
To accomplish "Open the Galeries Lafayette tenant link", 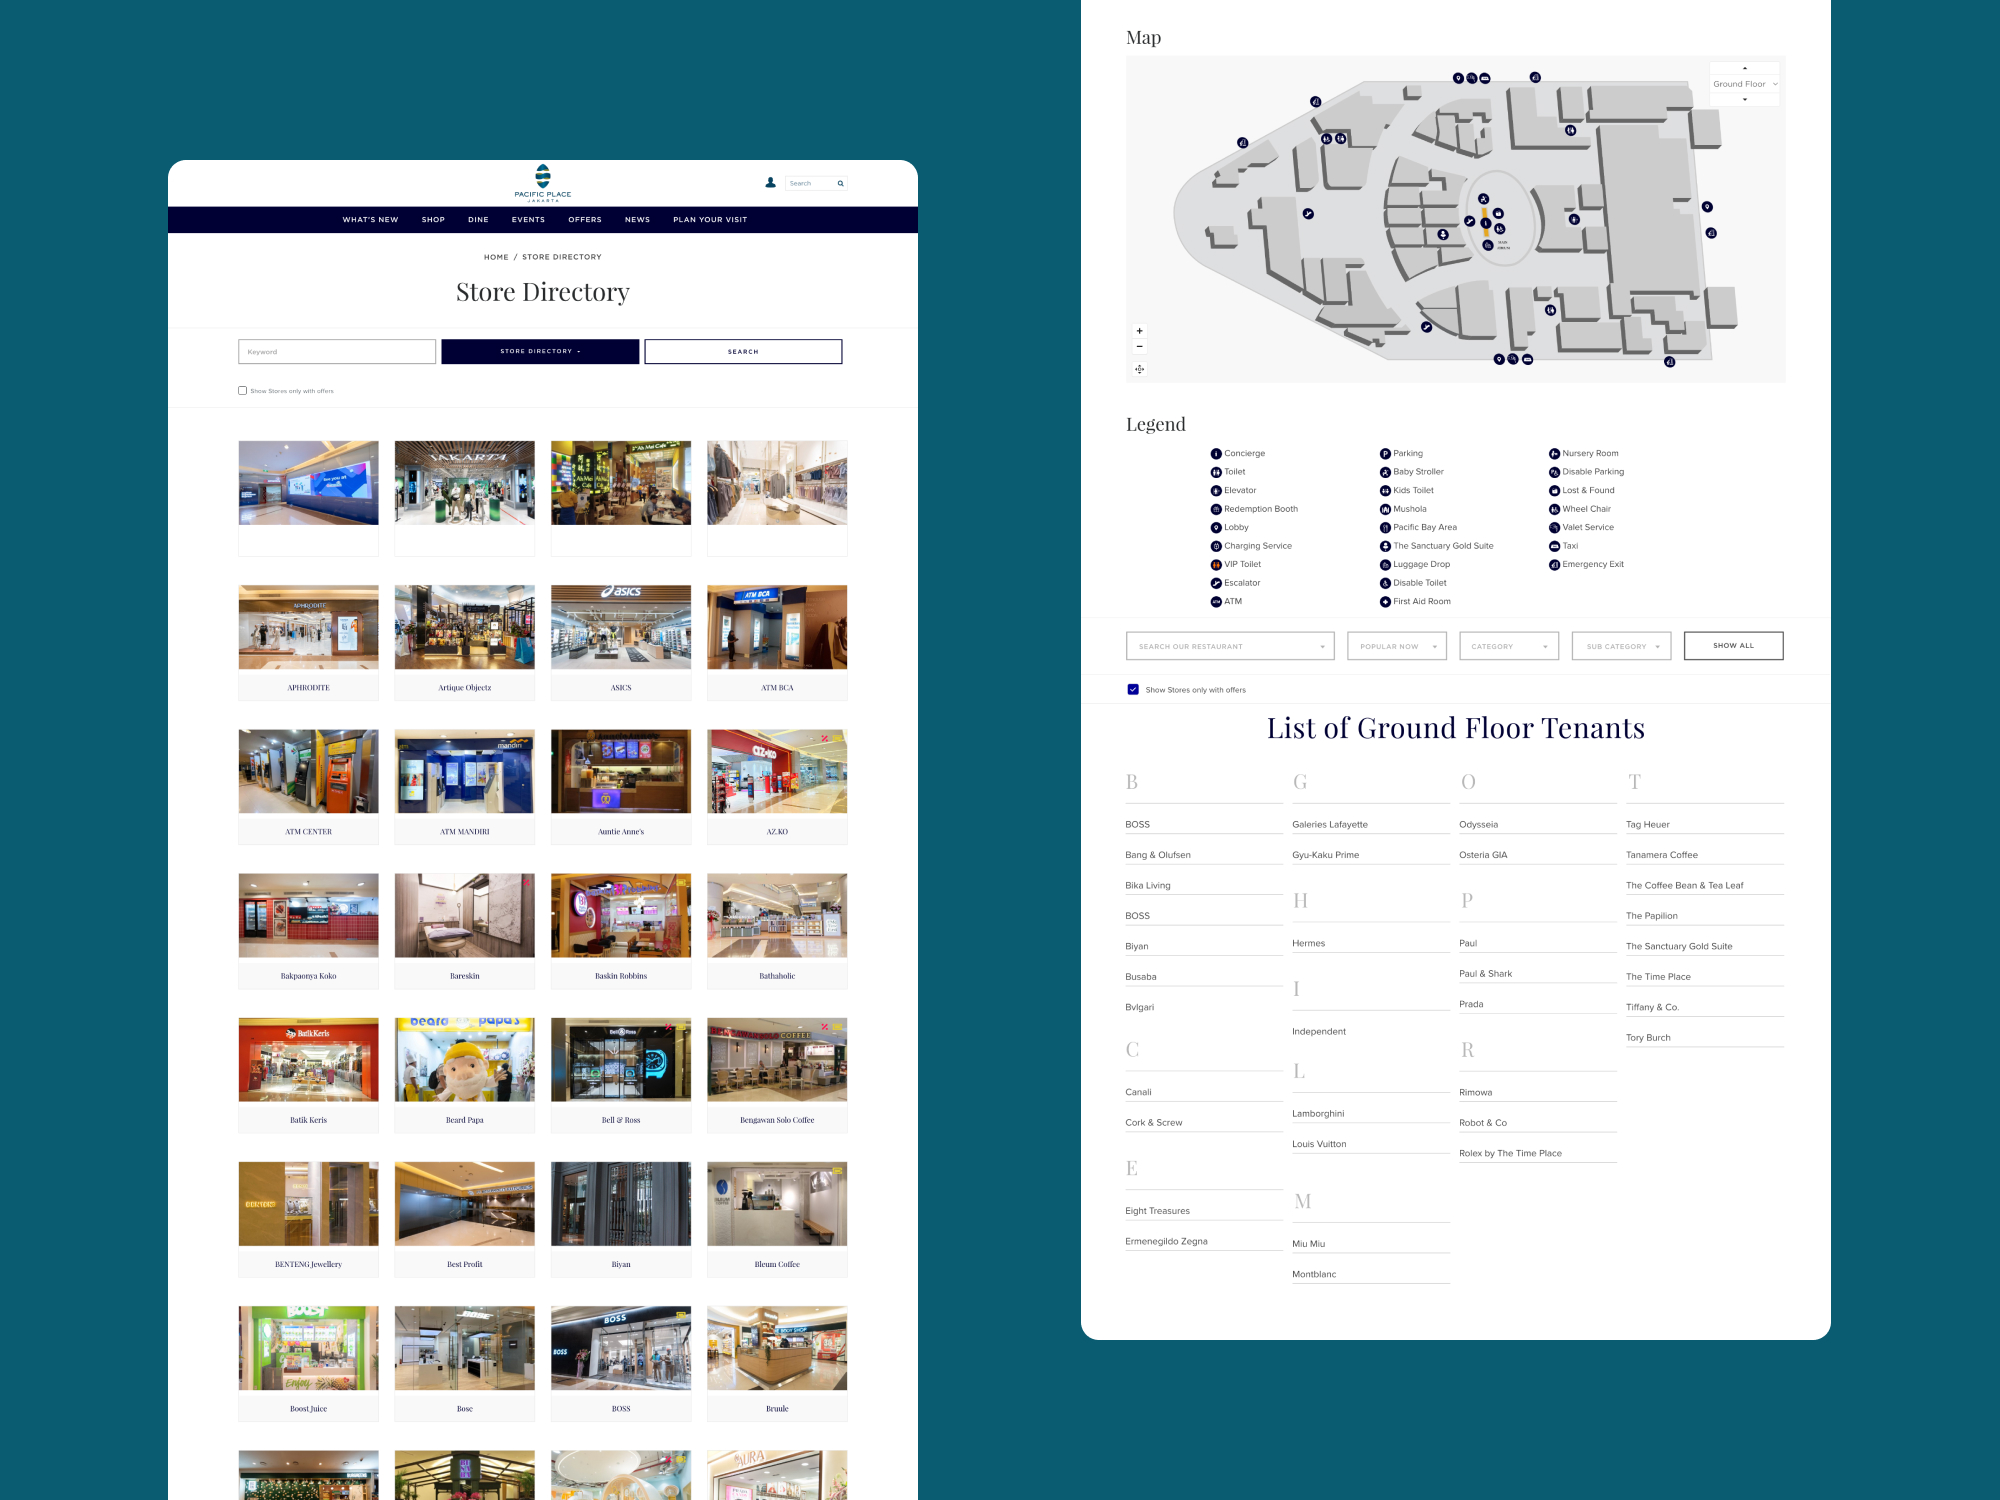I will pyautogui.click(x=1330, y=825).
